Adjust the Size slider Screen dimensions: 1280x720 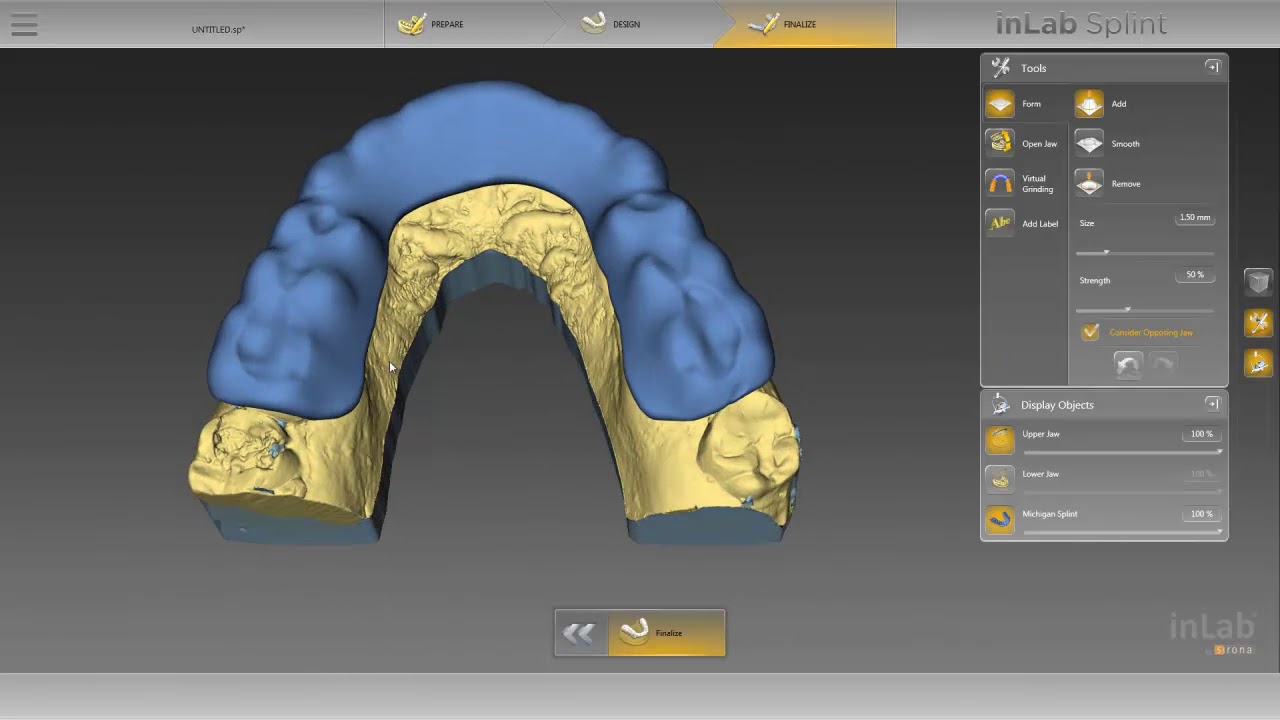pos(1145,252)
